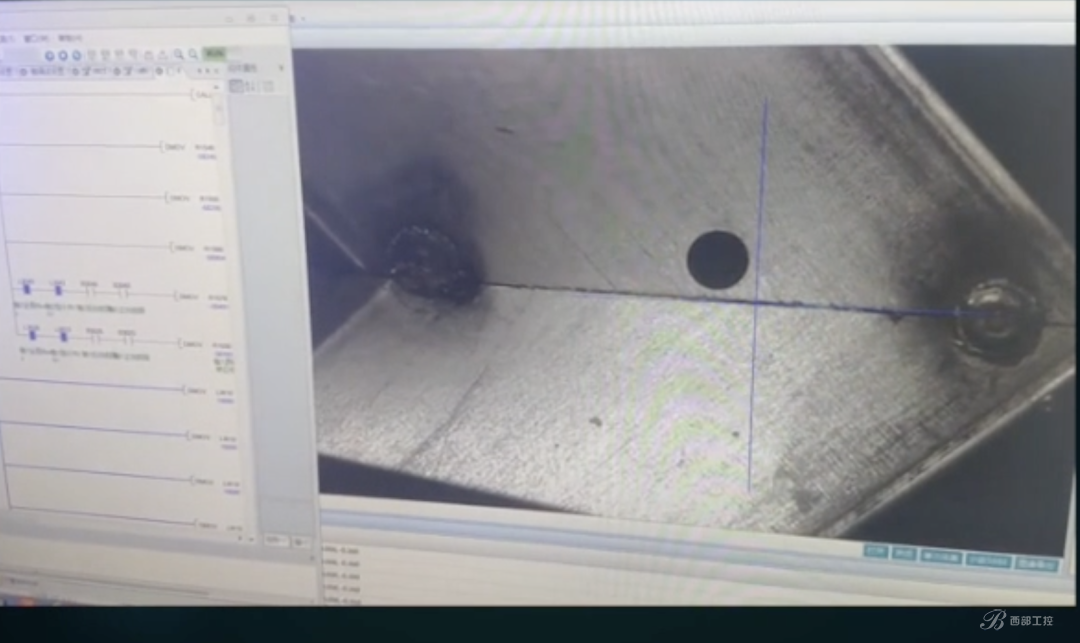Screen dimensions: 1080x643
Task: Click the scroll-up arrow of ladder editor
Action: 217,88
